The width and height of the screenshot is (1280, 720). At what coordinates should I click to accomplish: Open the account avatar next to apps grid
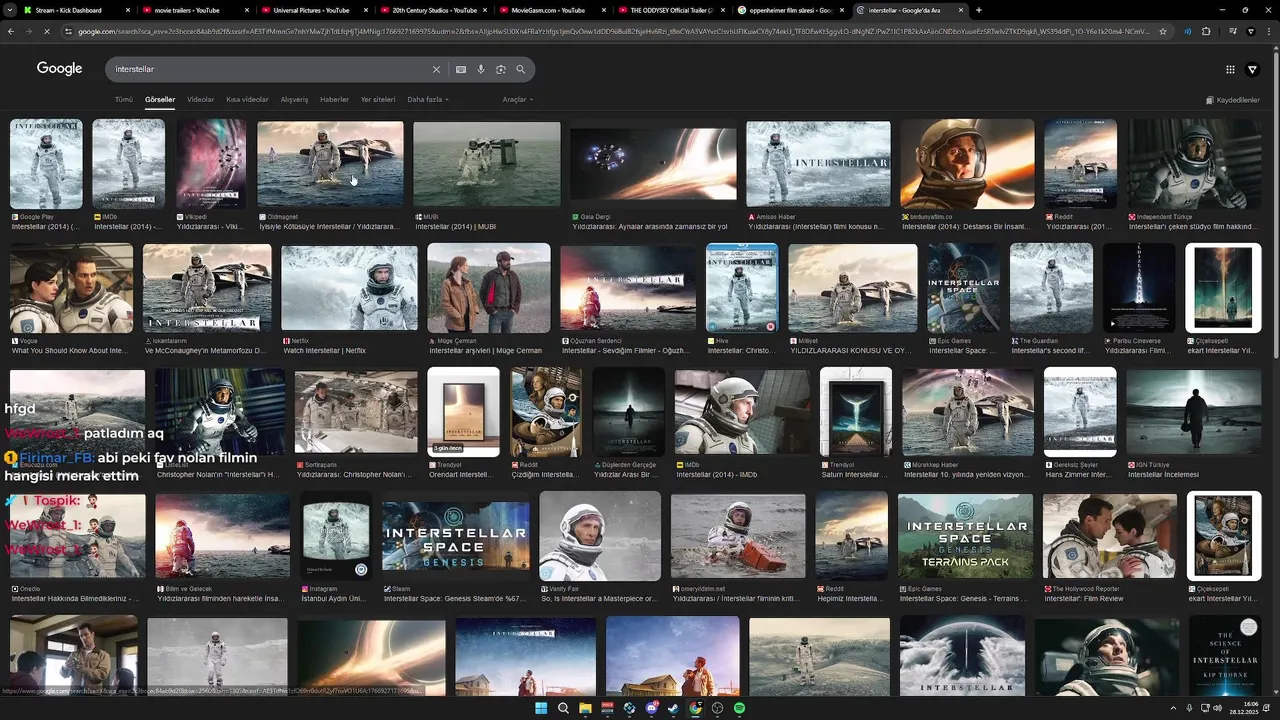1252,69
